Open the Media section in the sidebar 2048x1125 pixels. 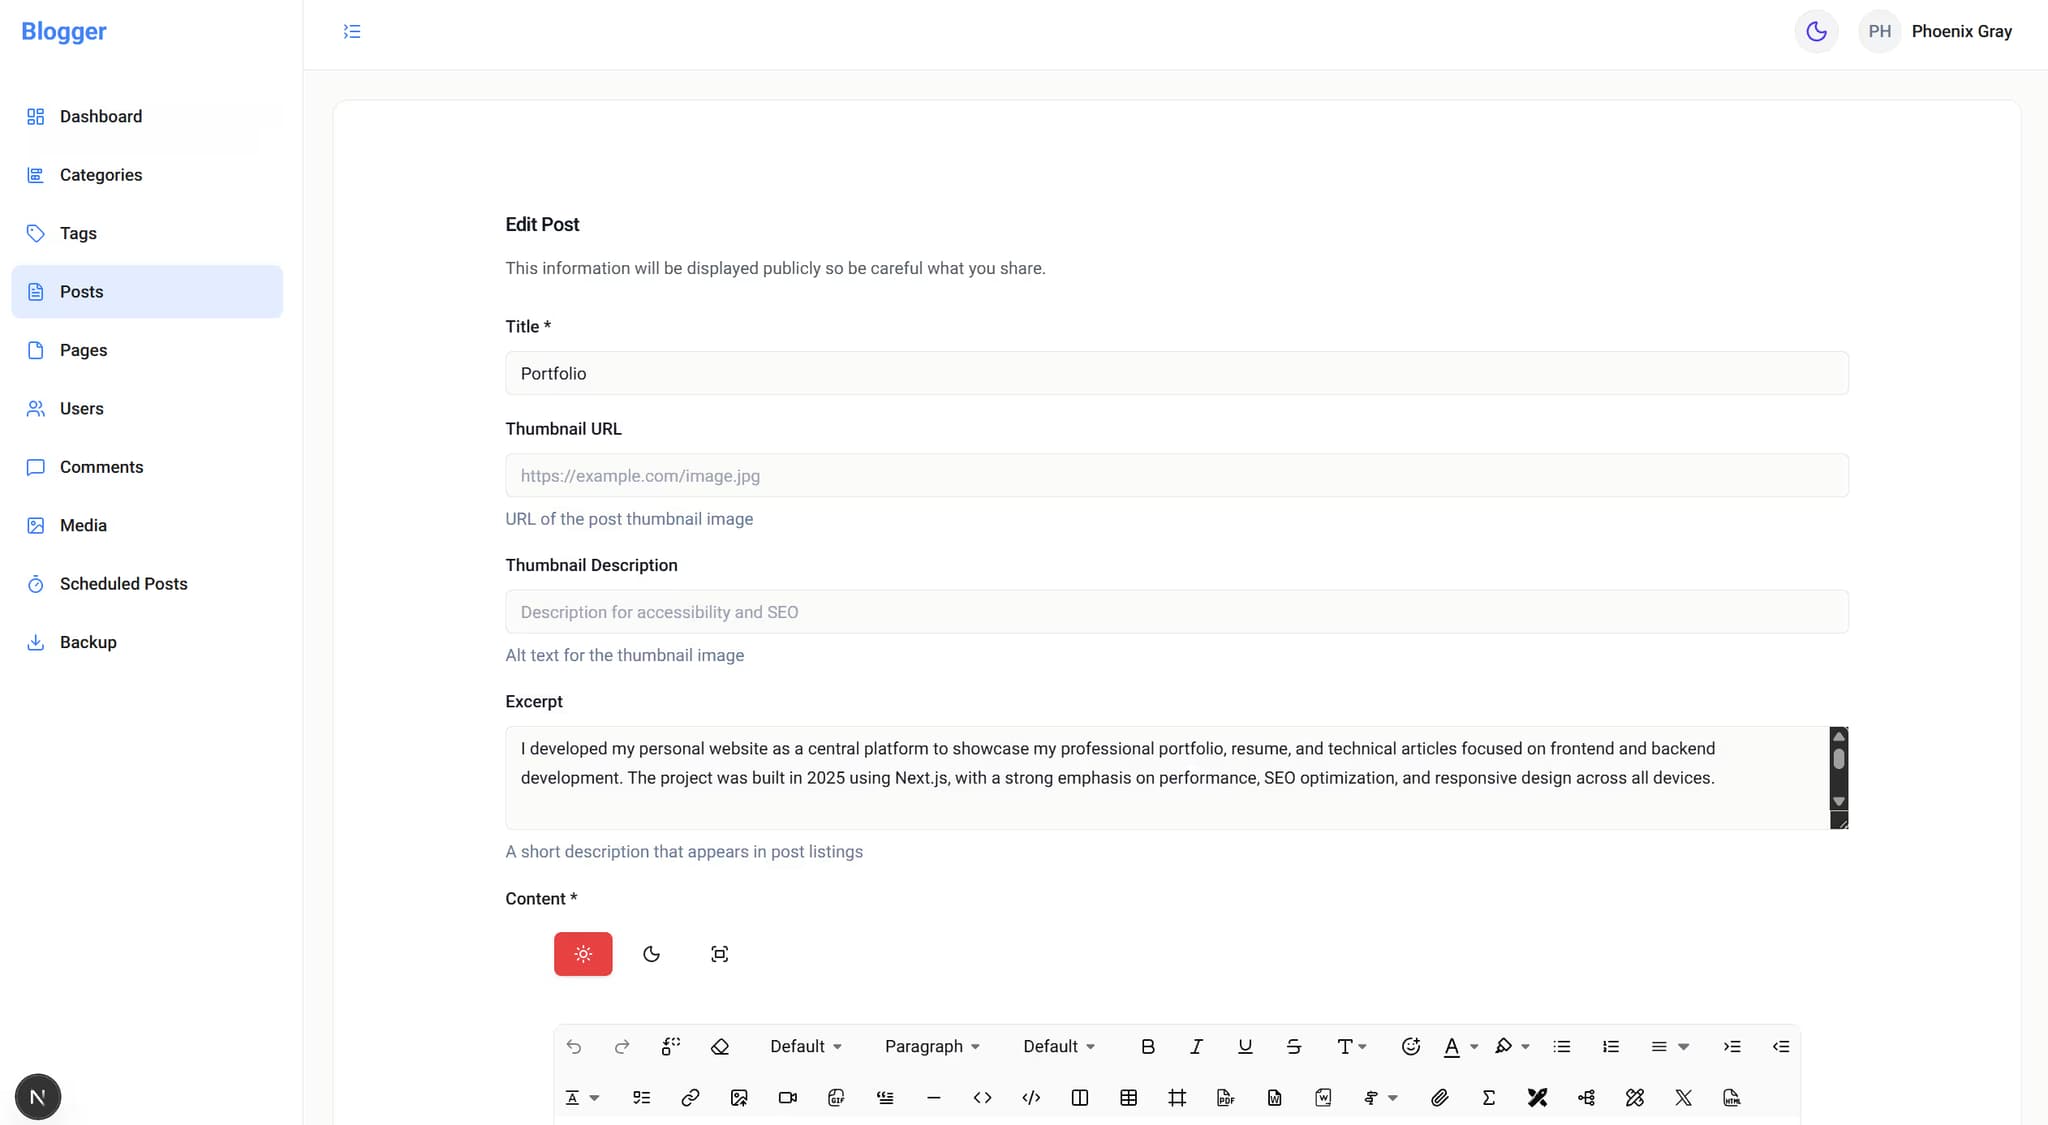pyautogui.click(x=83, y=524)
